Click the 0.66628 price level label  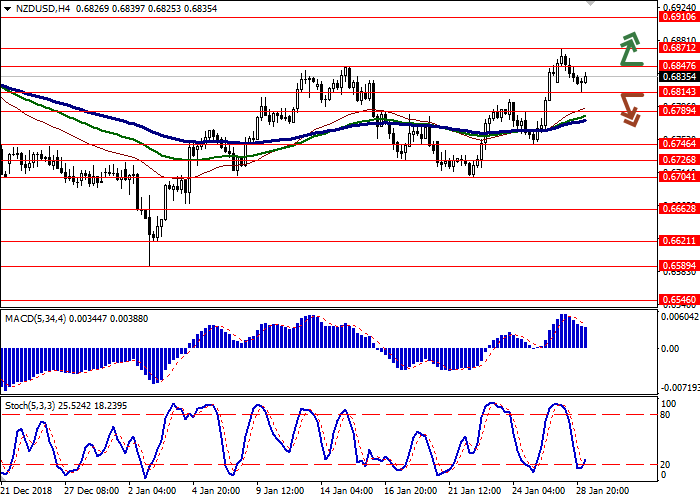(678, 209)
